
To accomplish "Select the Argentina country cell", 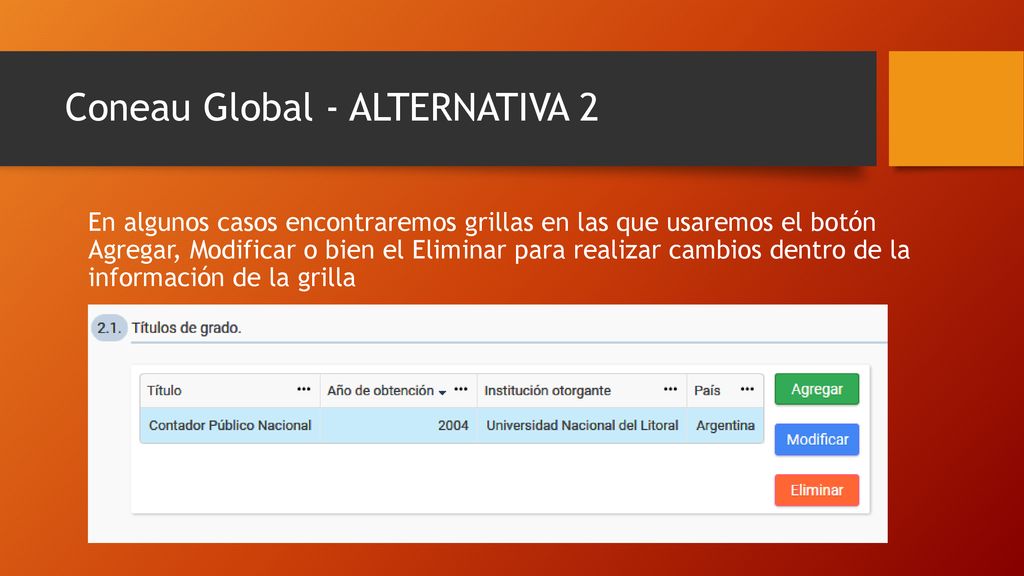I will tap(725, 425).
